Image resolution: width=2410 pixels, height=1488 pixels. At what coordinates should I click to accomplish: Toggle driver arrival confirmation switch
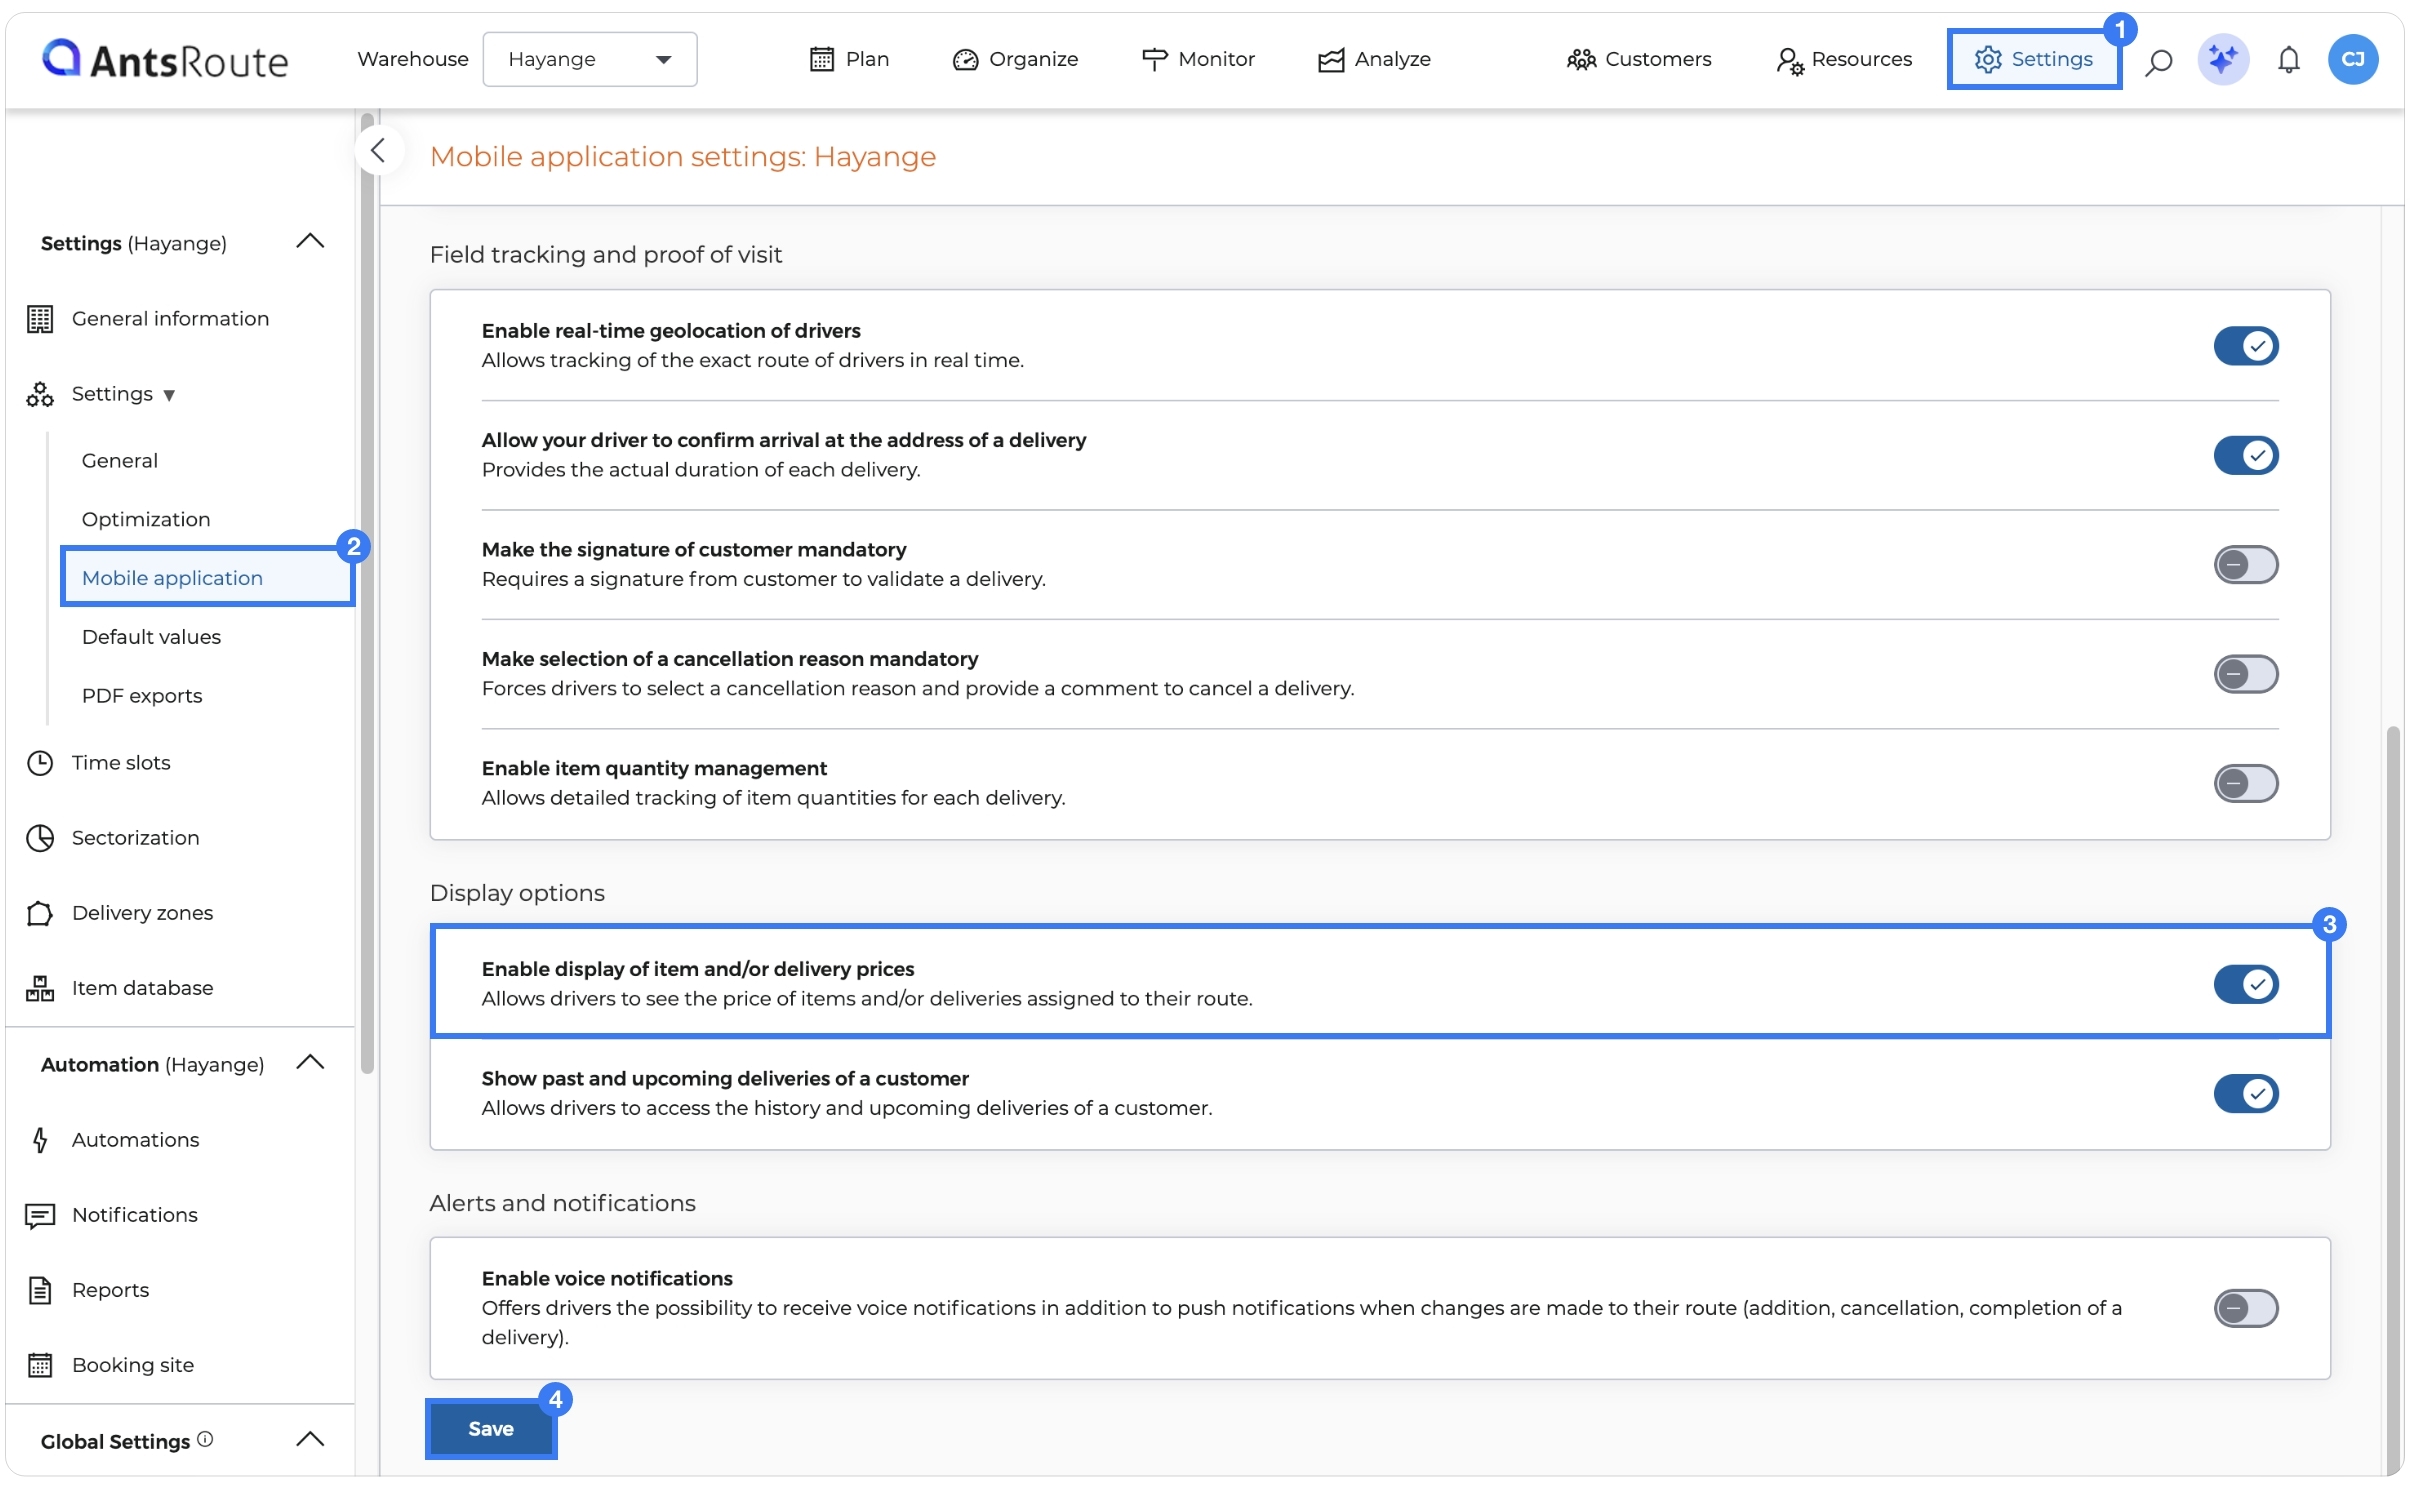(x=2245, y=455)
